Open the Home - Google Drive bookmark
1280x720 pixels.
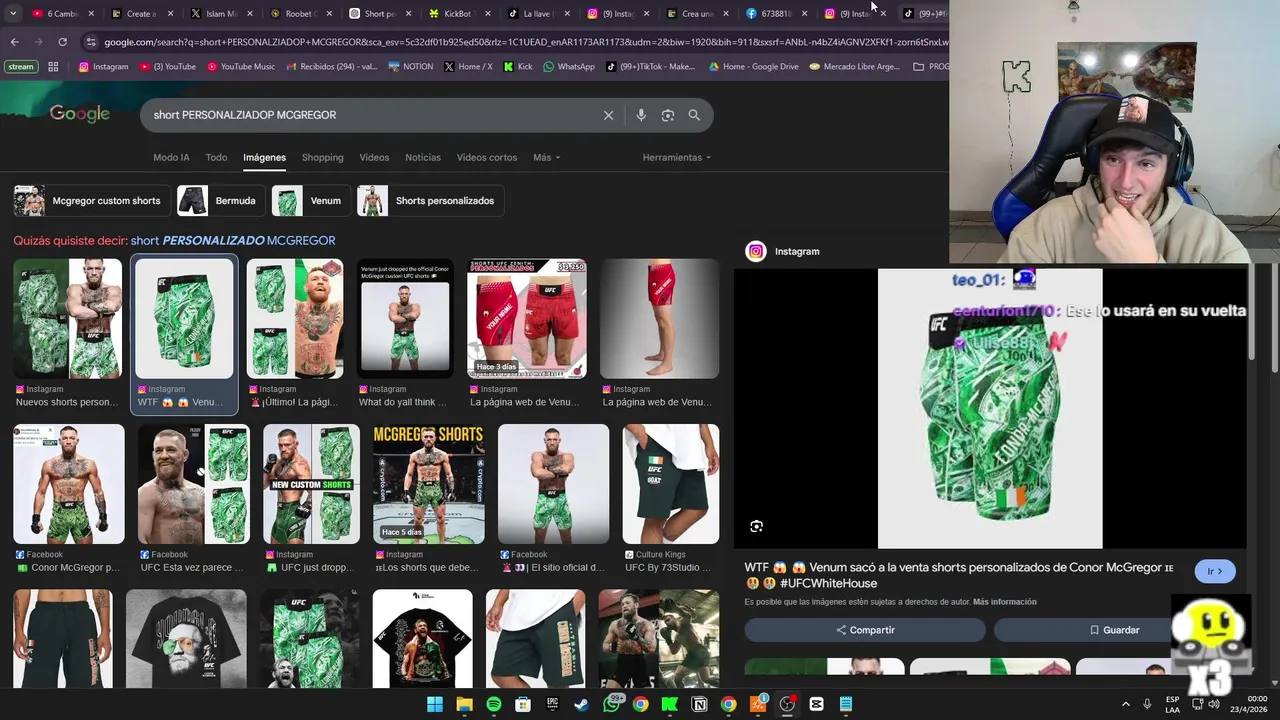pos(753,67)
